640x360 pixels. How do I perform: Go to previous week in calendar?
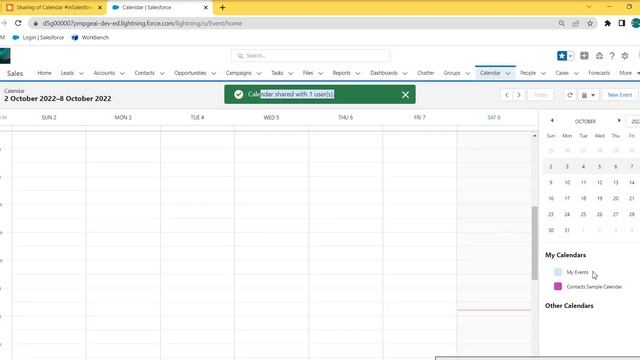507,95
